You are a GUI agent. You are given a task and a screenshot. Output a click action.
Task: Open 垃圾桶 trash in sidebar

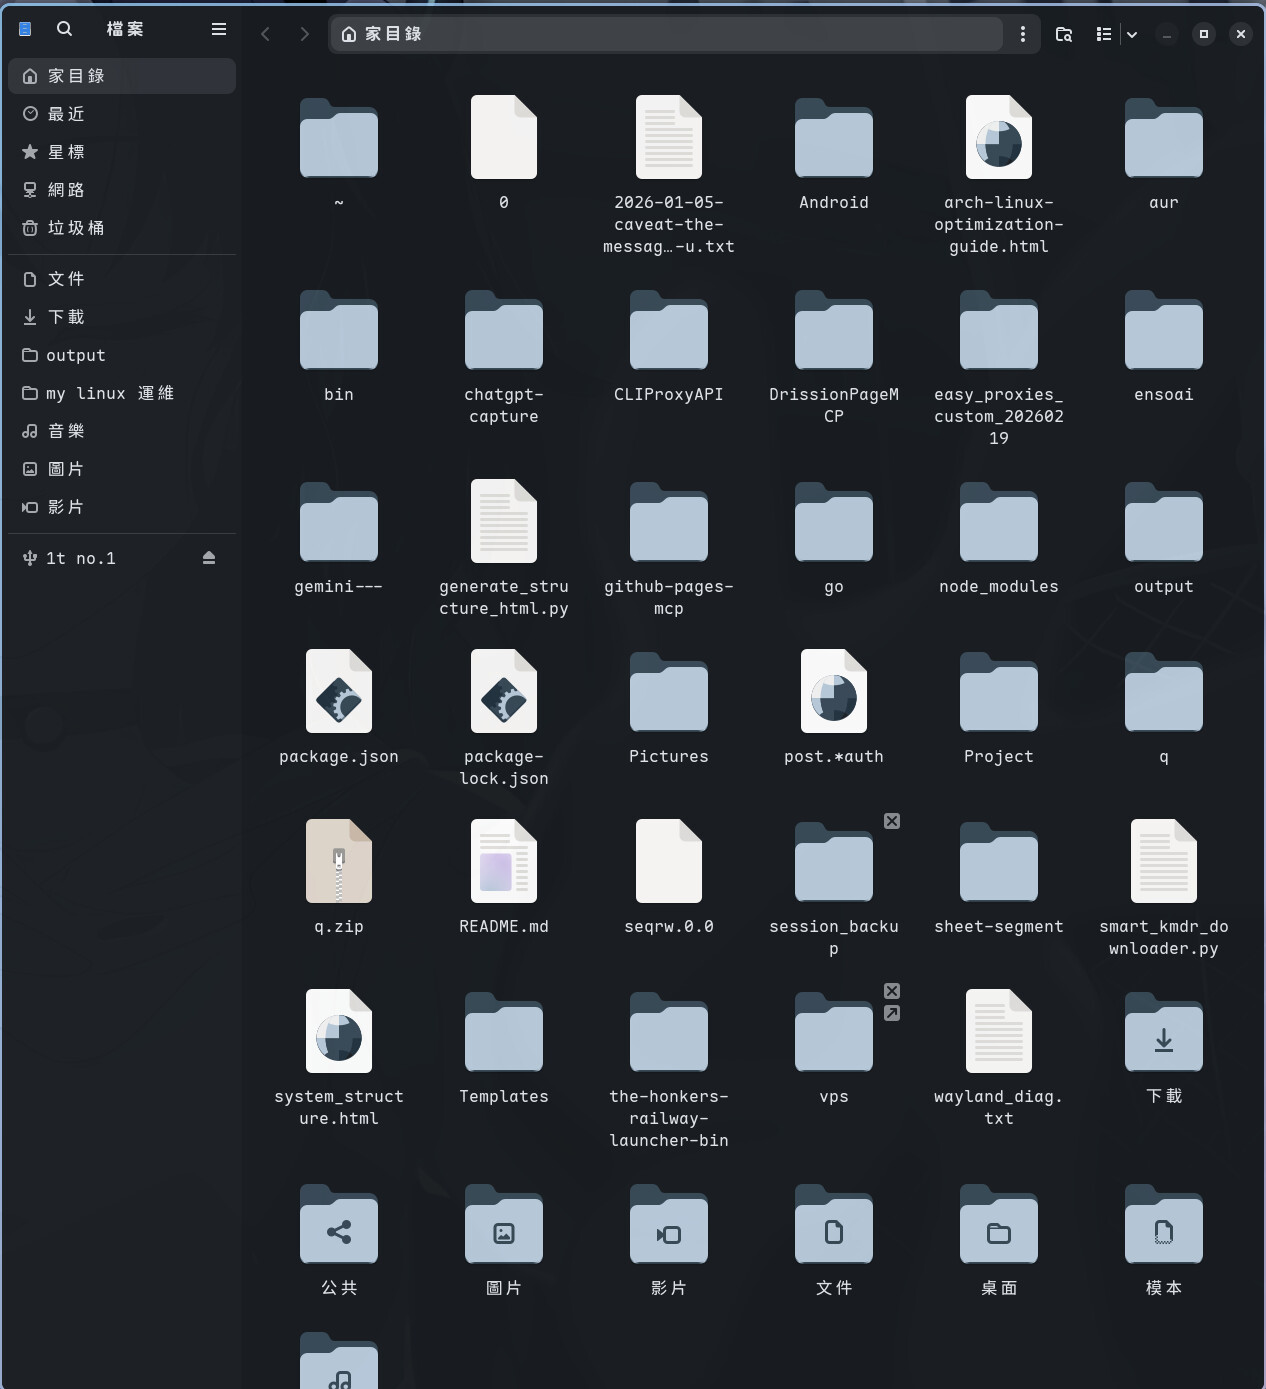click(x=122, y=228)
